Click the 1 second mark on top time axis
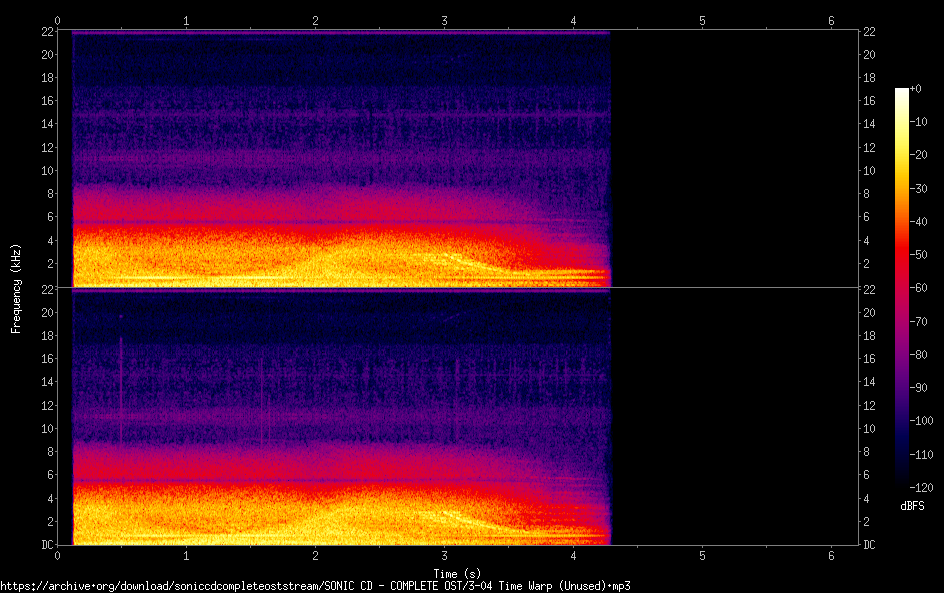This screenshot has height=593, width=944. pos(186,20)
